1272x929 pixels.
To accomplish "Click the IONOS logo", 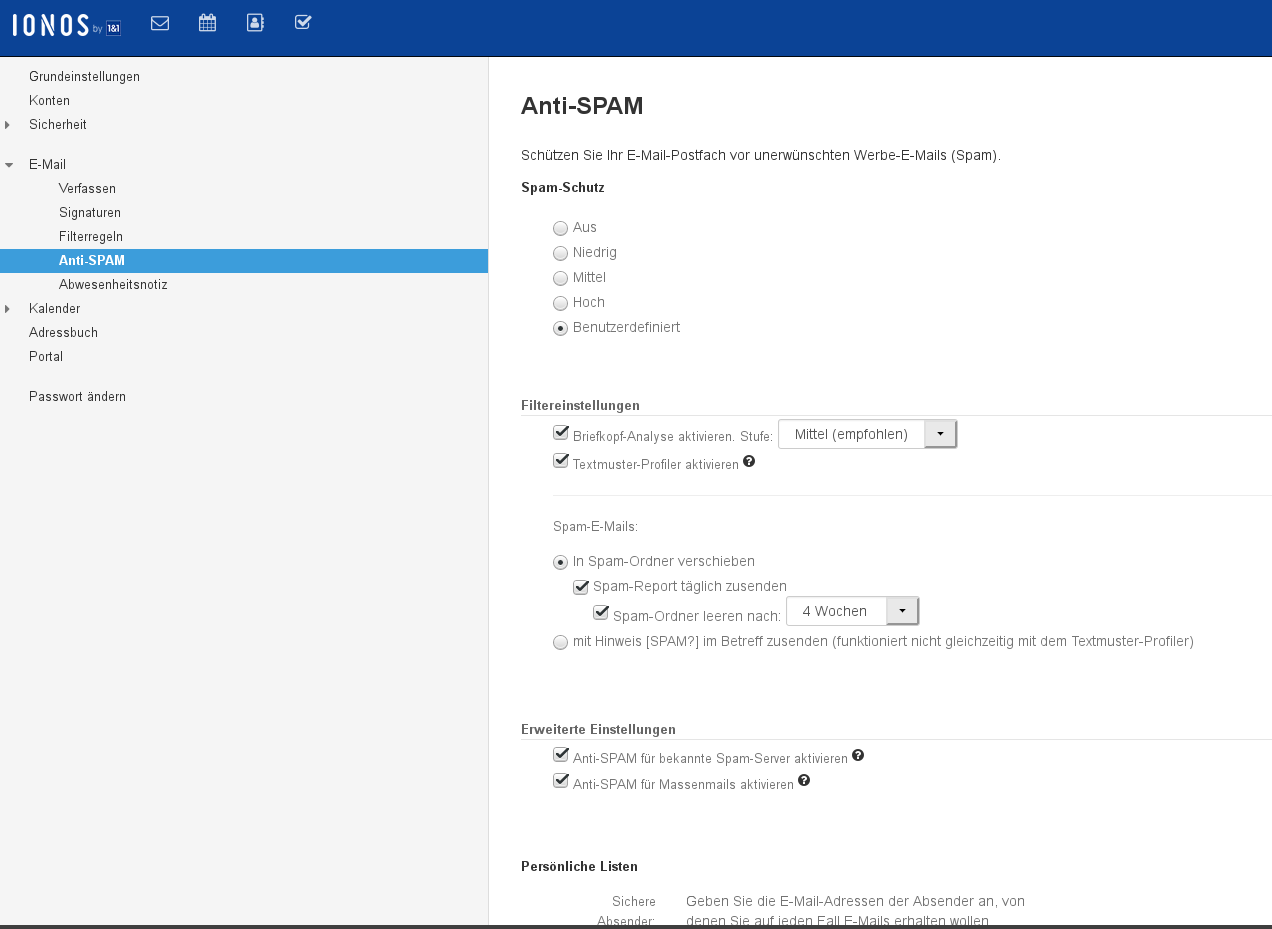I will pos(67,26).
